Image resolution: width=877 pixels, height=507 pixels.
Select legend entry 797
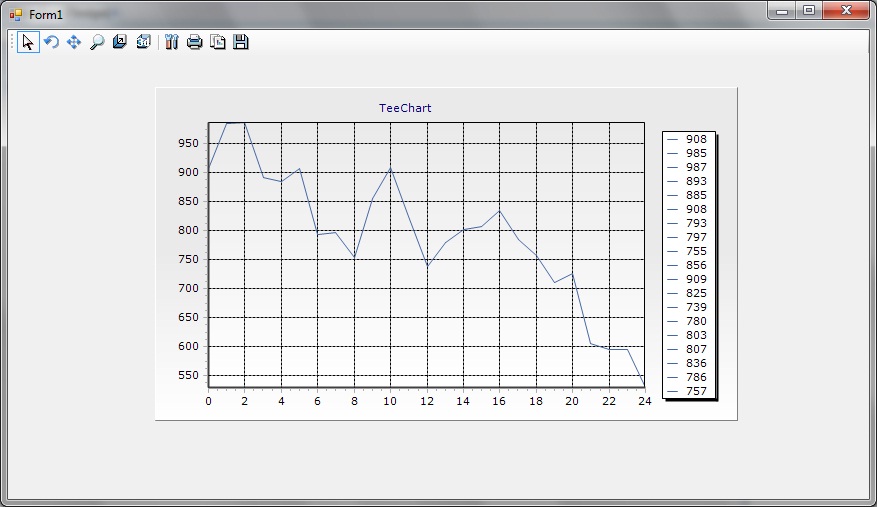tap(696, 237)
